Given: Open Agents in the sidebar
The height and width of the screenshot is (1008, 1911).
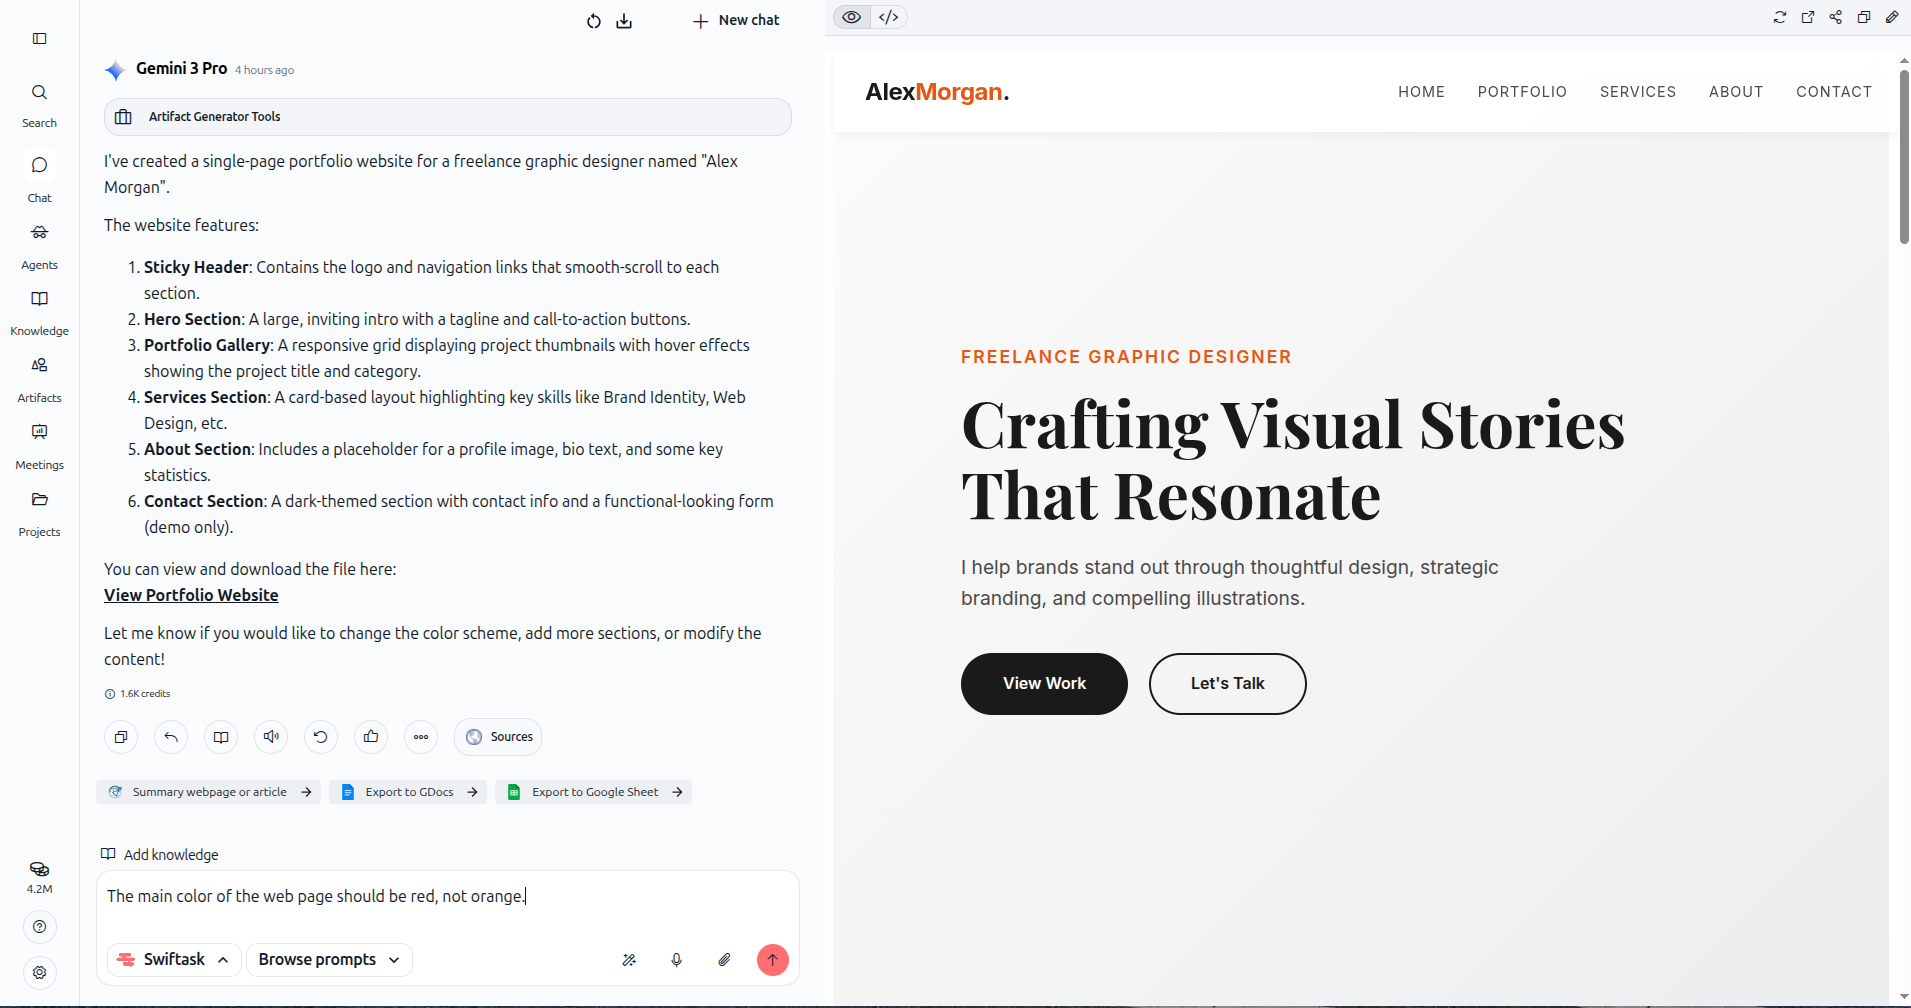Looking at the screenshot, I should tap(40, 246).
